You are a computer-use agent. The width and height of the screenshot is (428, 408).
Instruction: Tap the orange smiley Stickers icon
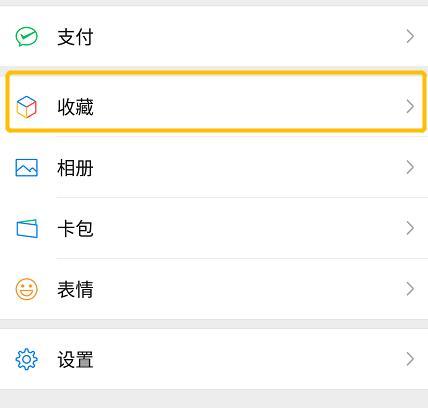(27, 289)
